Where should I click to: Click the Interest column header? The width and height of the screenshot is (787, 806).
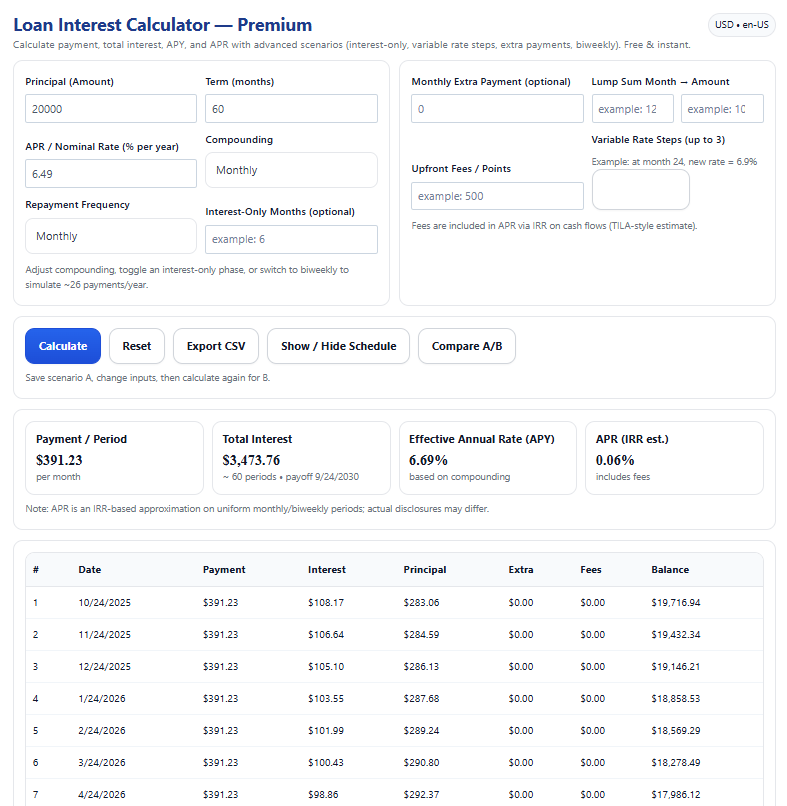pos(327,570)
